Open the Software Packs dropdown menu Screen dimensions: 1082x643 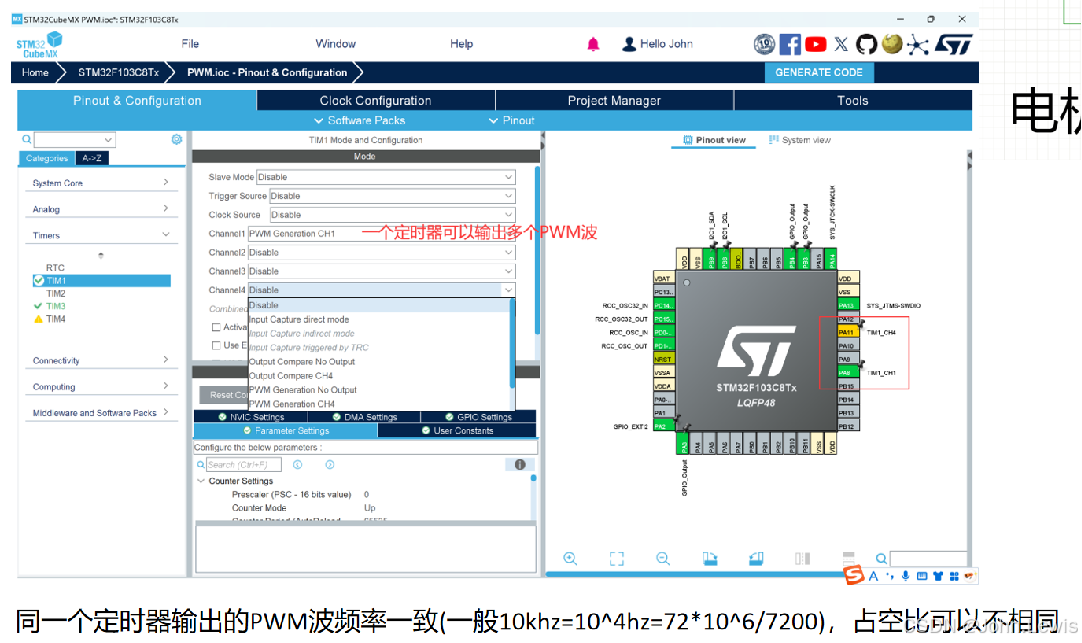[360, 120]
